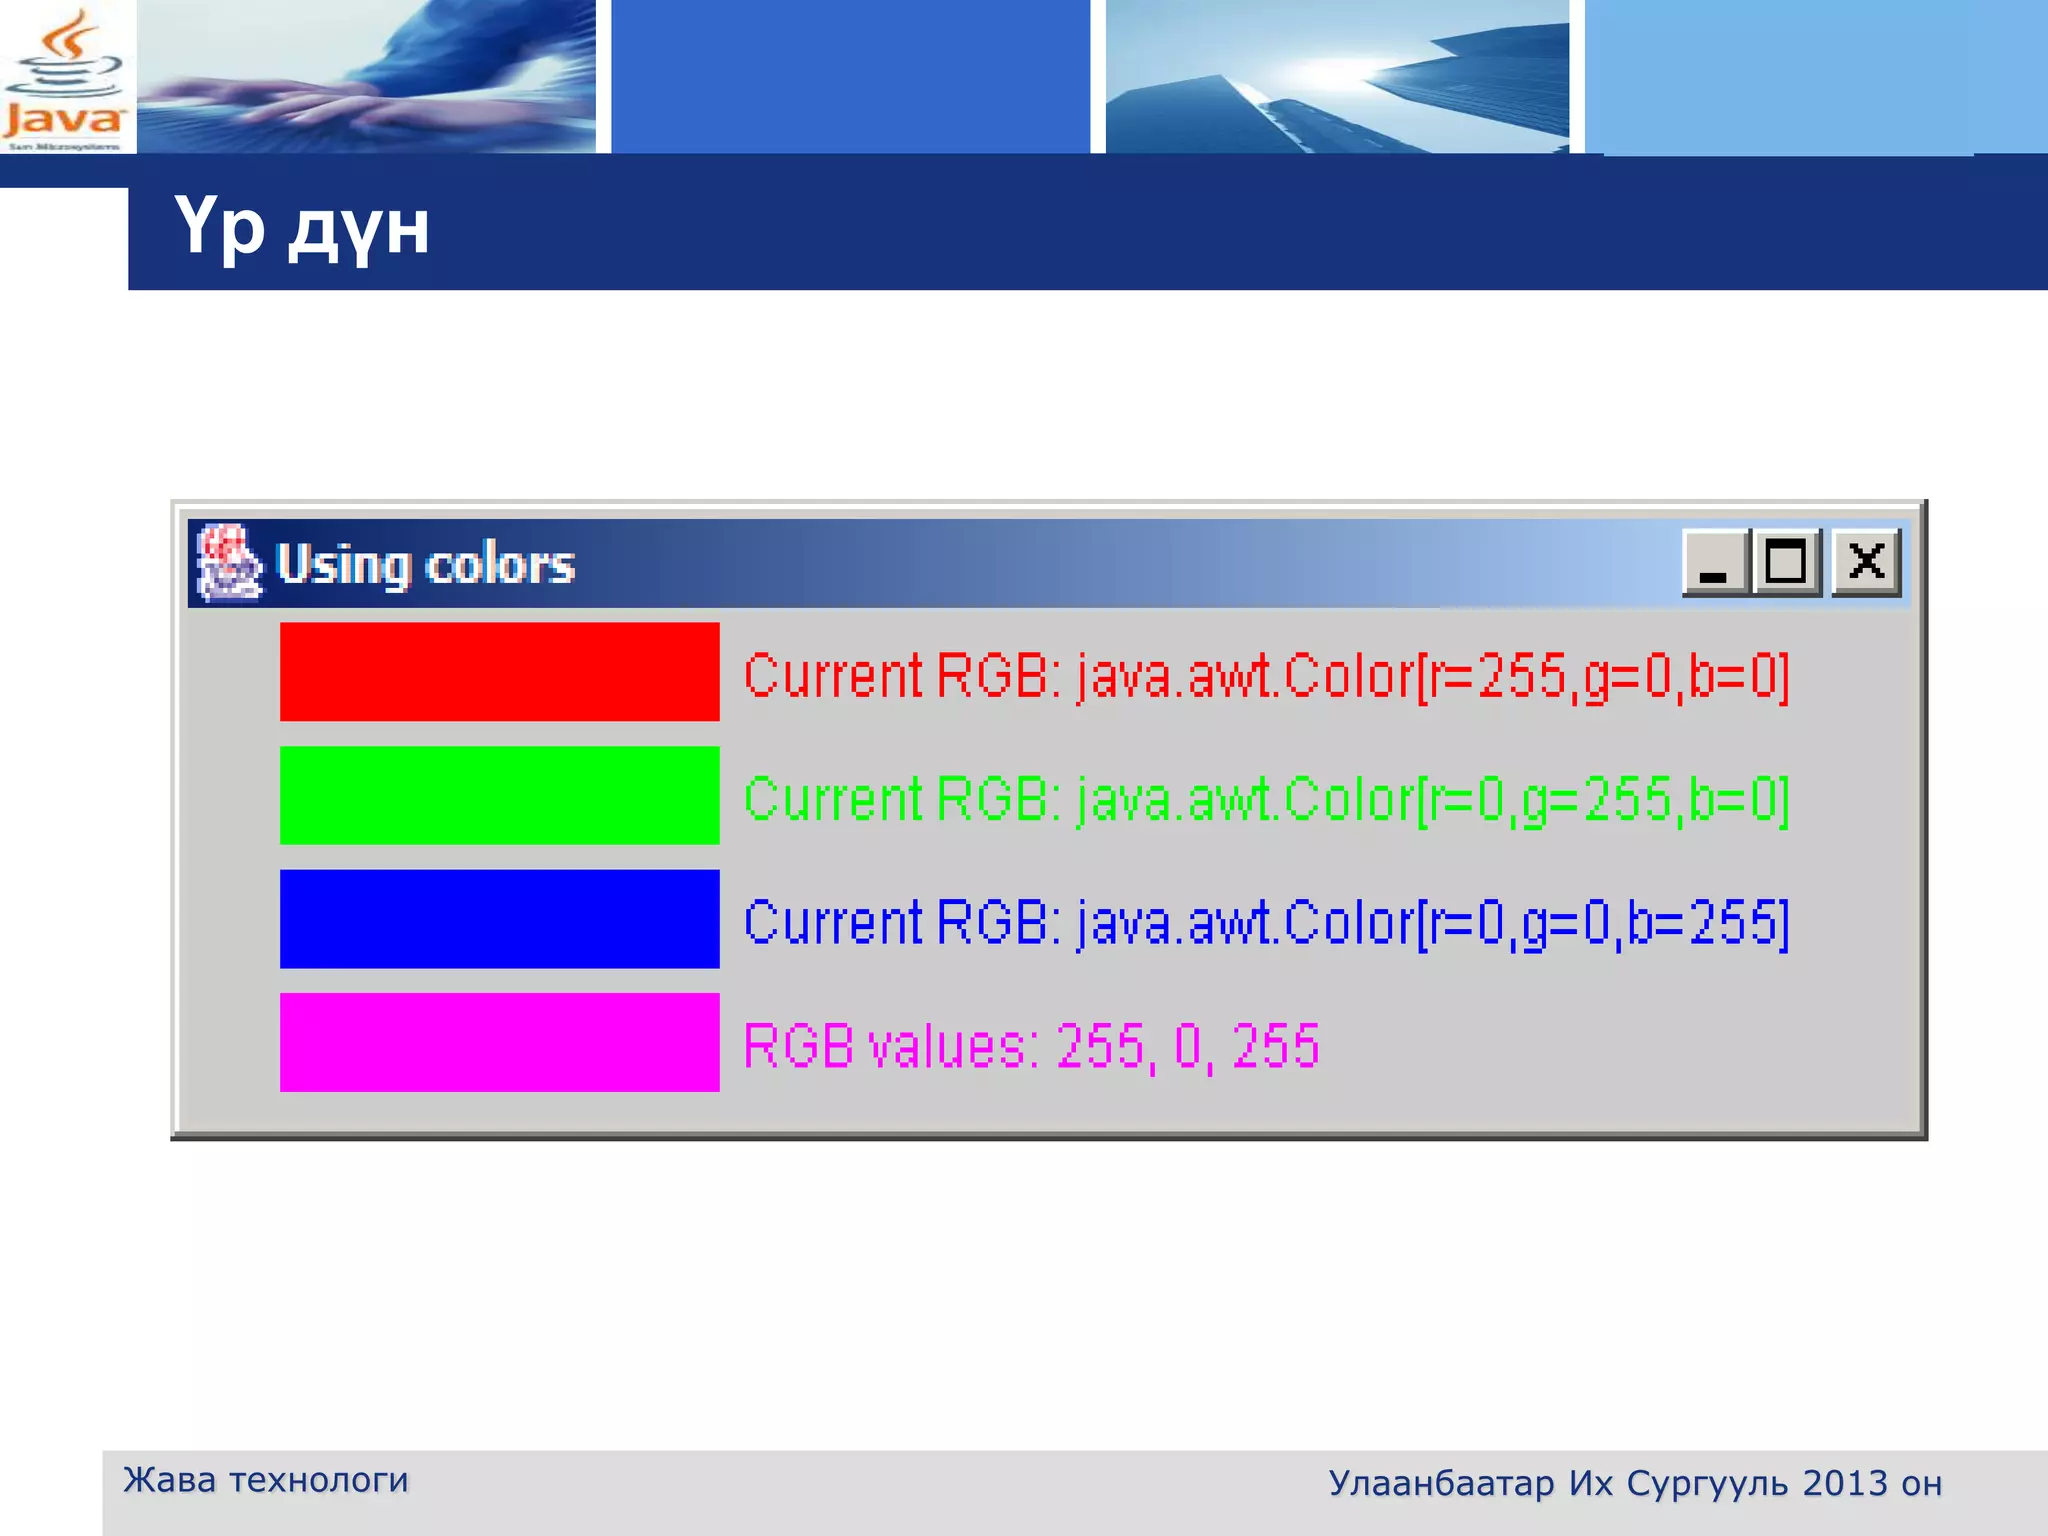Click the skyscraper header photo
Viewport: 2048px width, 1536px height.
click(x=1337, y=76)
